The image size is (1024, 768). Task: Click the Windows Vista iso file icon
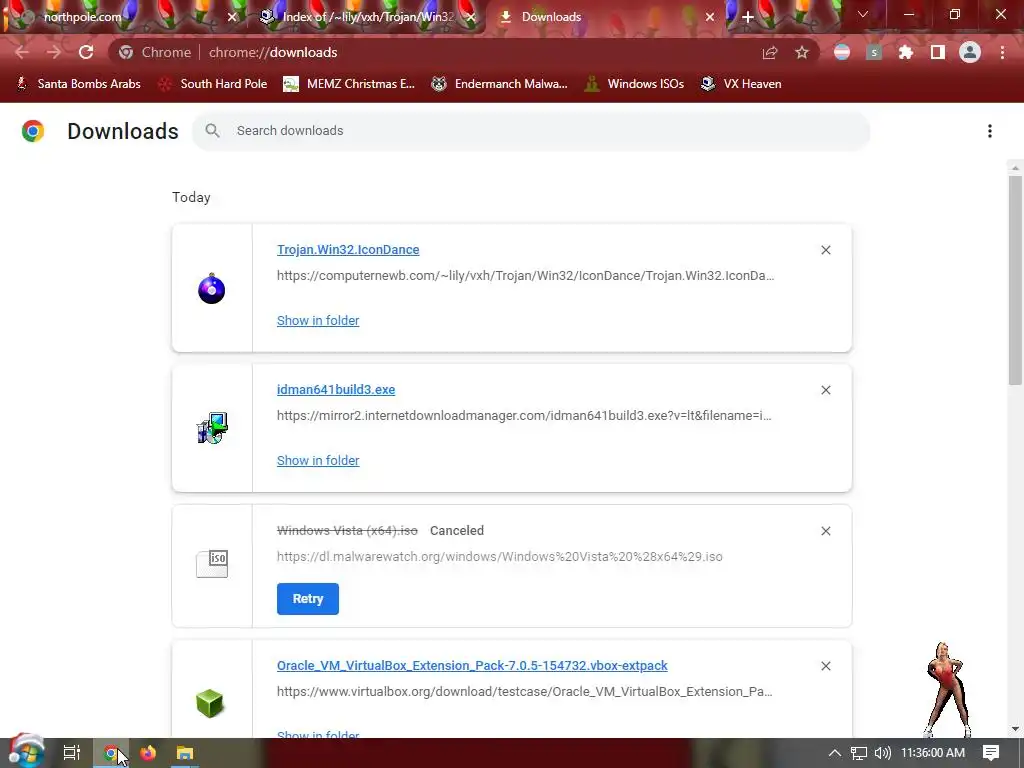212,564
